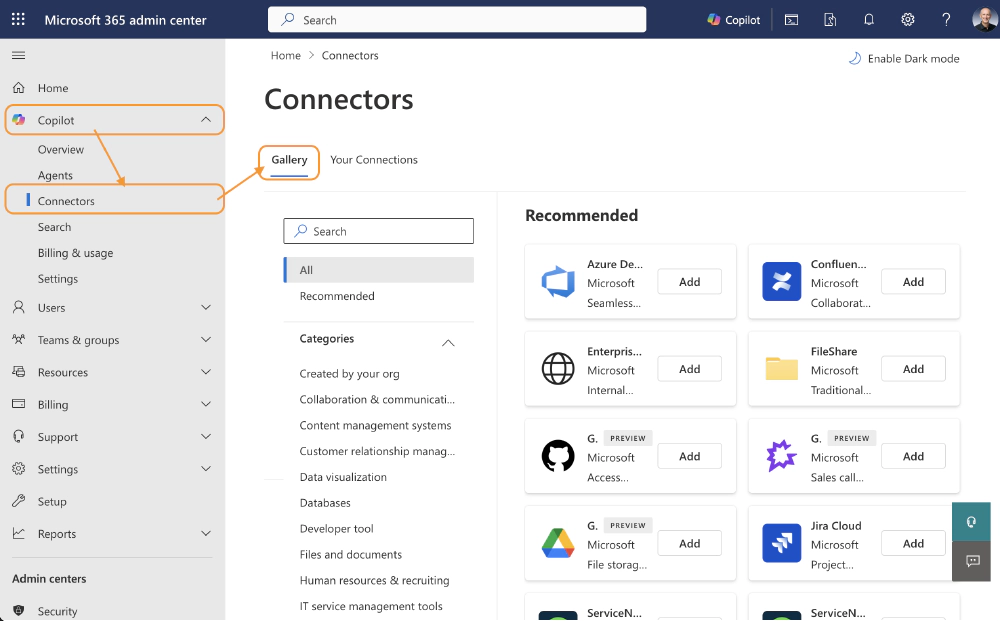Viewport: 1000px width, 621px height.
Task: Filter by Developer tool category
Action: (x=337, y=529)
